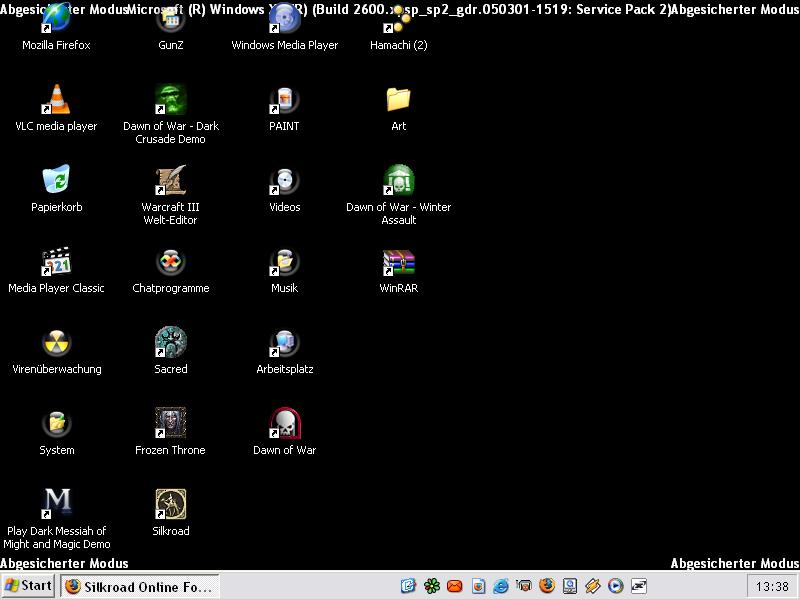Viewport: 800px width, 600px height.
Task: Open the Frozen Throne shortcut
Action: (170, 424)
